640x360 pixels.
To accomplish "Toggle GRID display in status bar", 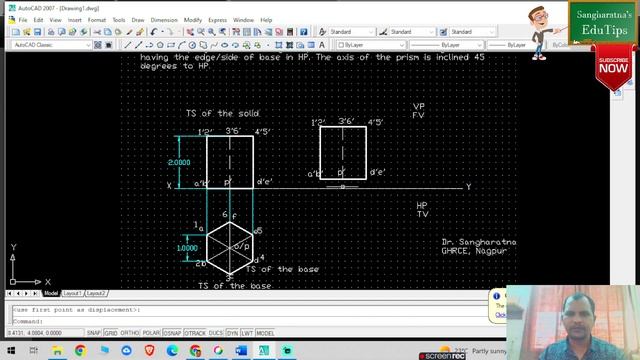I will click(111, 333).
